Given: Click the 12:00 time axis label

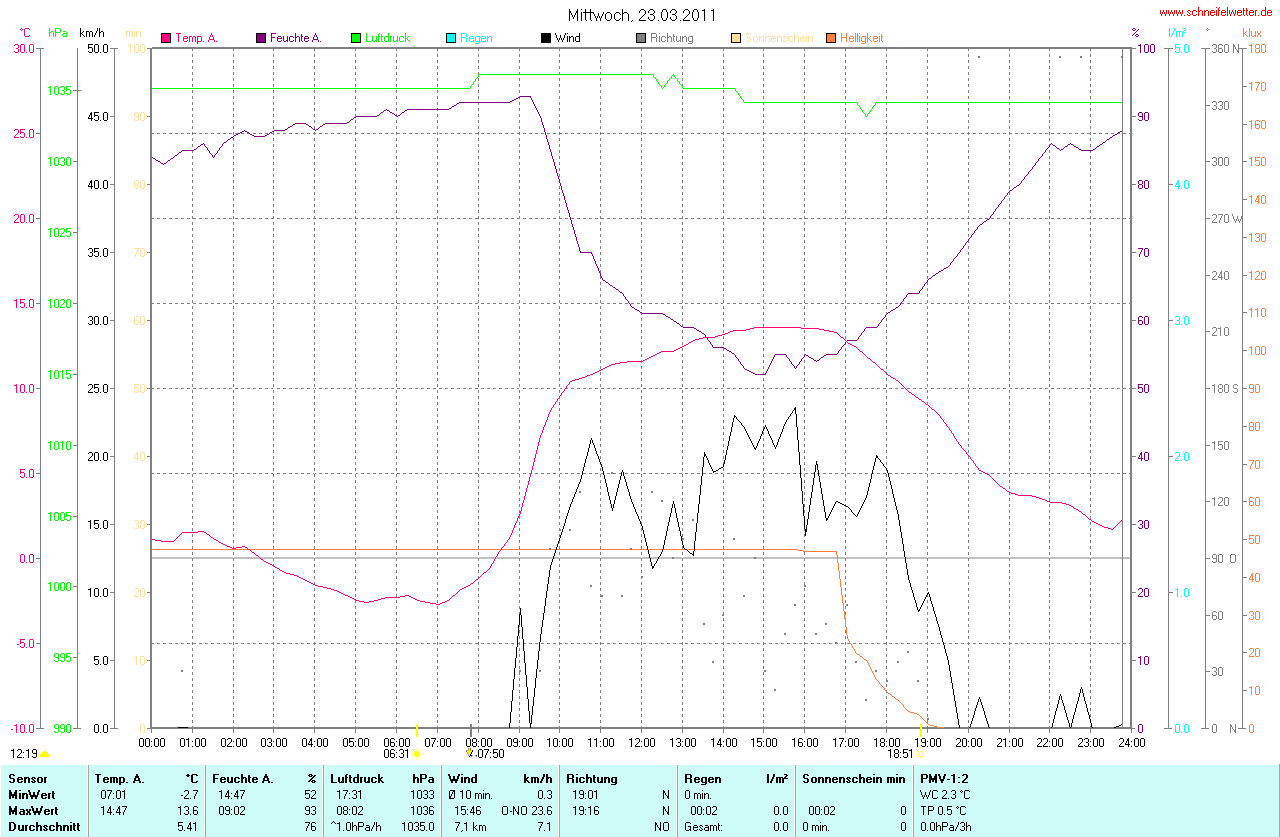Looking at the screenshot, I should pos(641,743).
